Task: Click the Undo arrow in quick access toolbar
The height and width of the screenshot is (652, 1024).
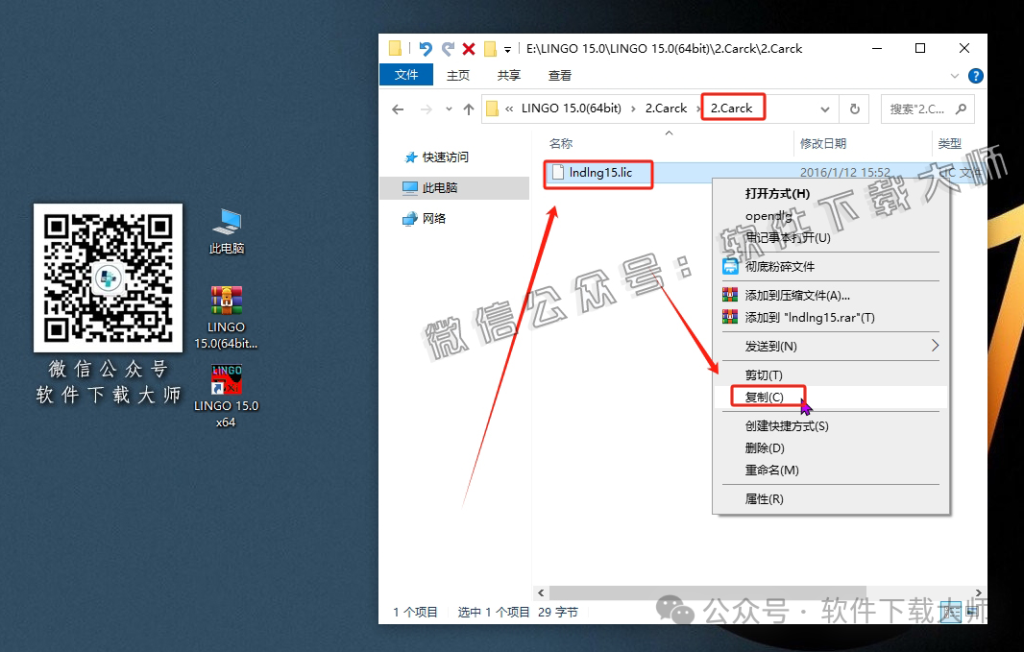Action: click(427, 48)
